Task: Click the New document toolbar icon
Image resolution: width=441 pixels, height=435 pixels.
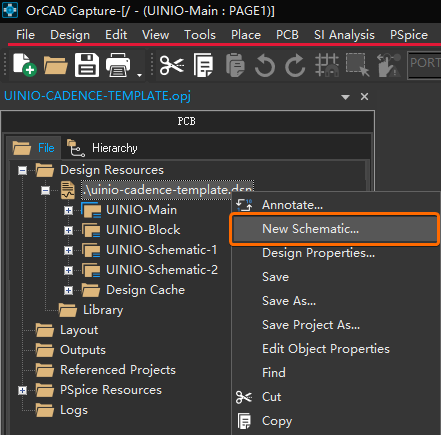Action: 24,65
